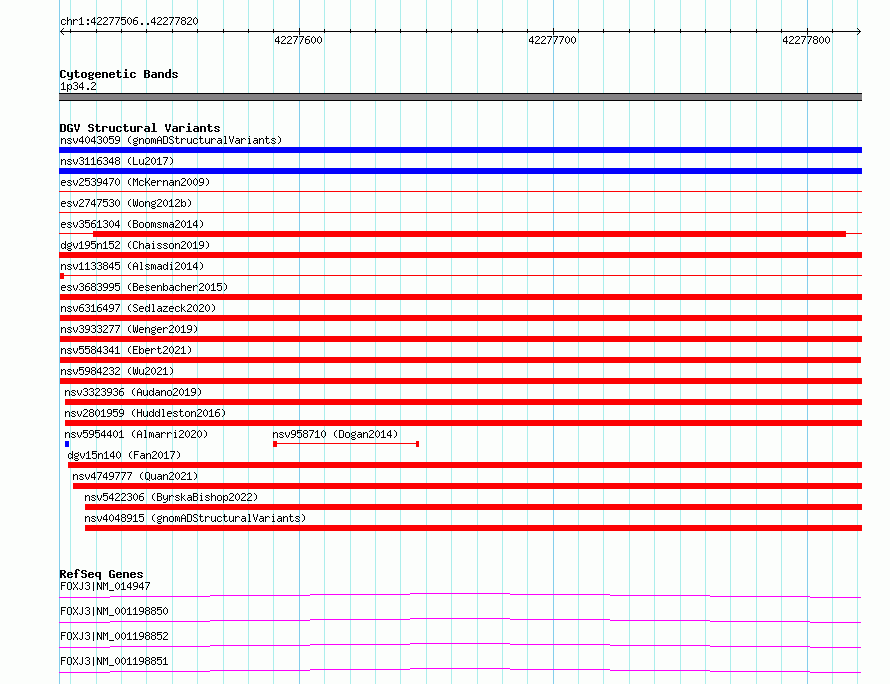This screenshot has width=890, height=684.
Task: Click the red bar under nsv6316497 Sedlazeck2020
Action: pos(460,318)
